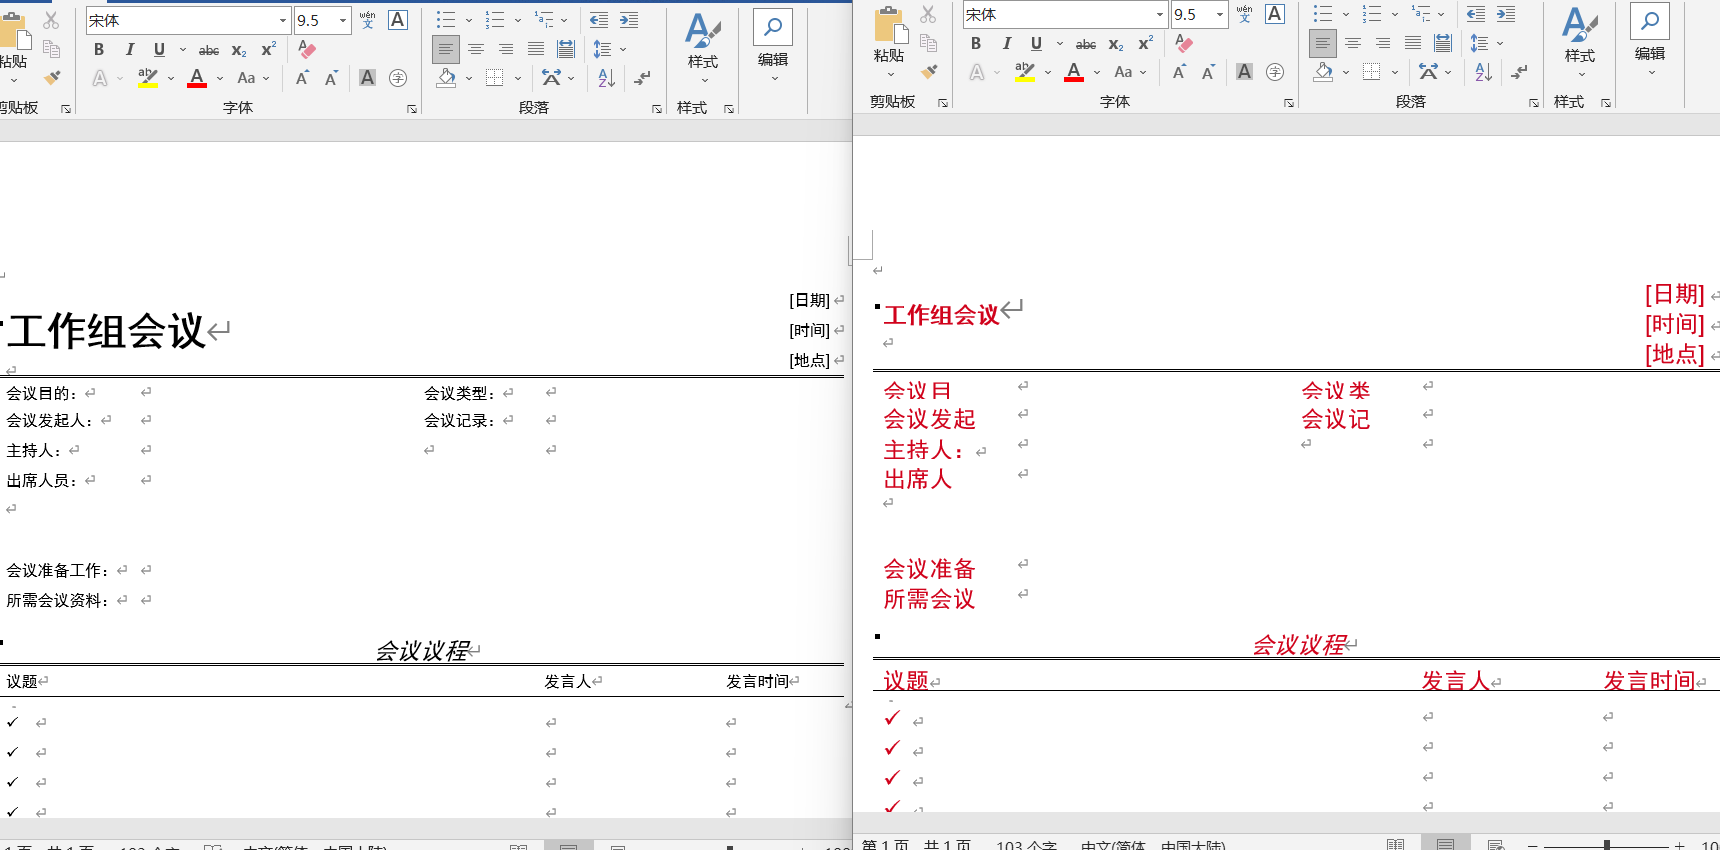Click Sort icon in right window
The height and width of the screenshot is (850, 1720).
(1483, 72)
